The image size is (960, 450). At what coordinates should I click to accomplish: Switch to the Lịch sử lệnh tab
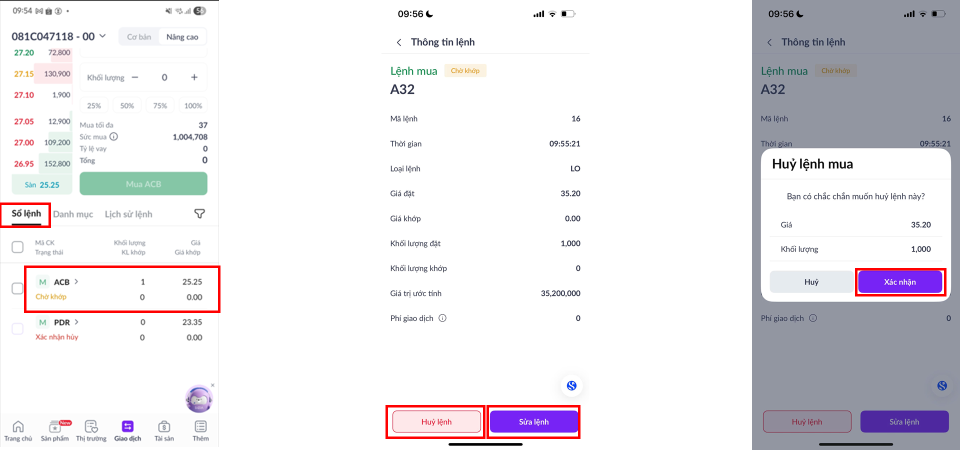pos(128,214)
